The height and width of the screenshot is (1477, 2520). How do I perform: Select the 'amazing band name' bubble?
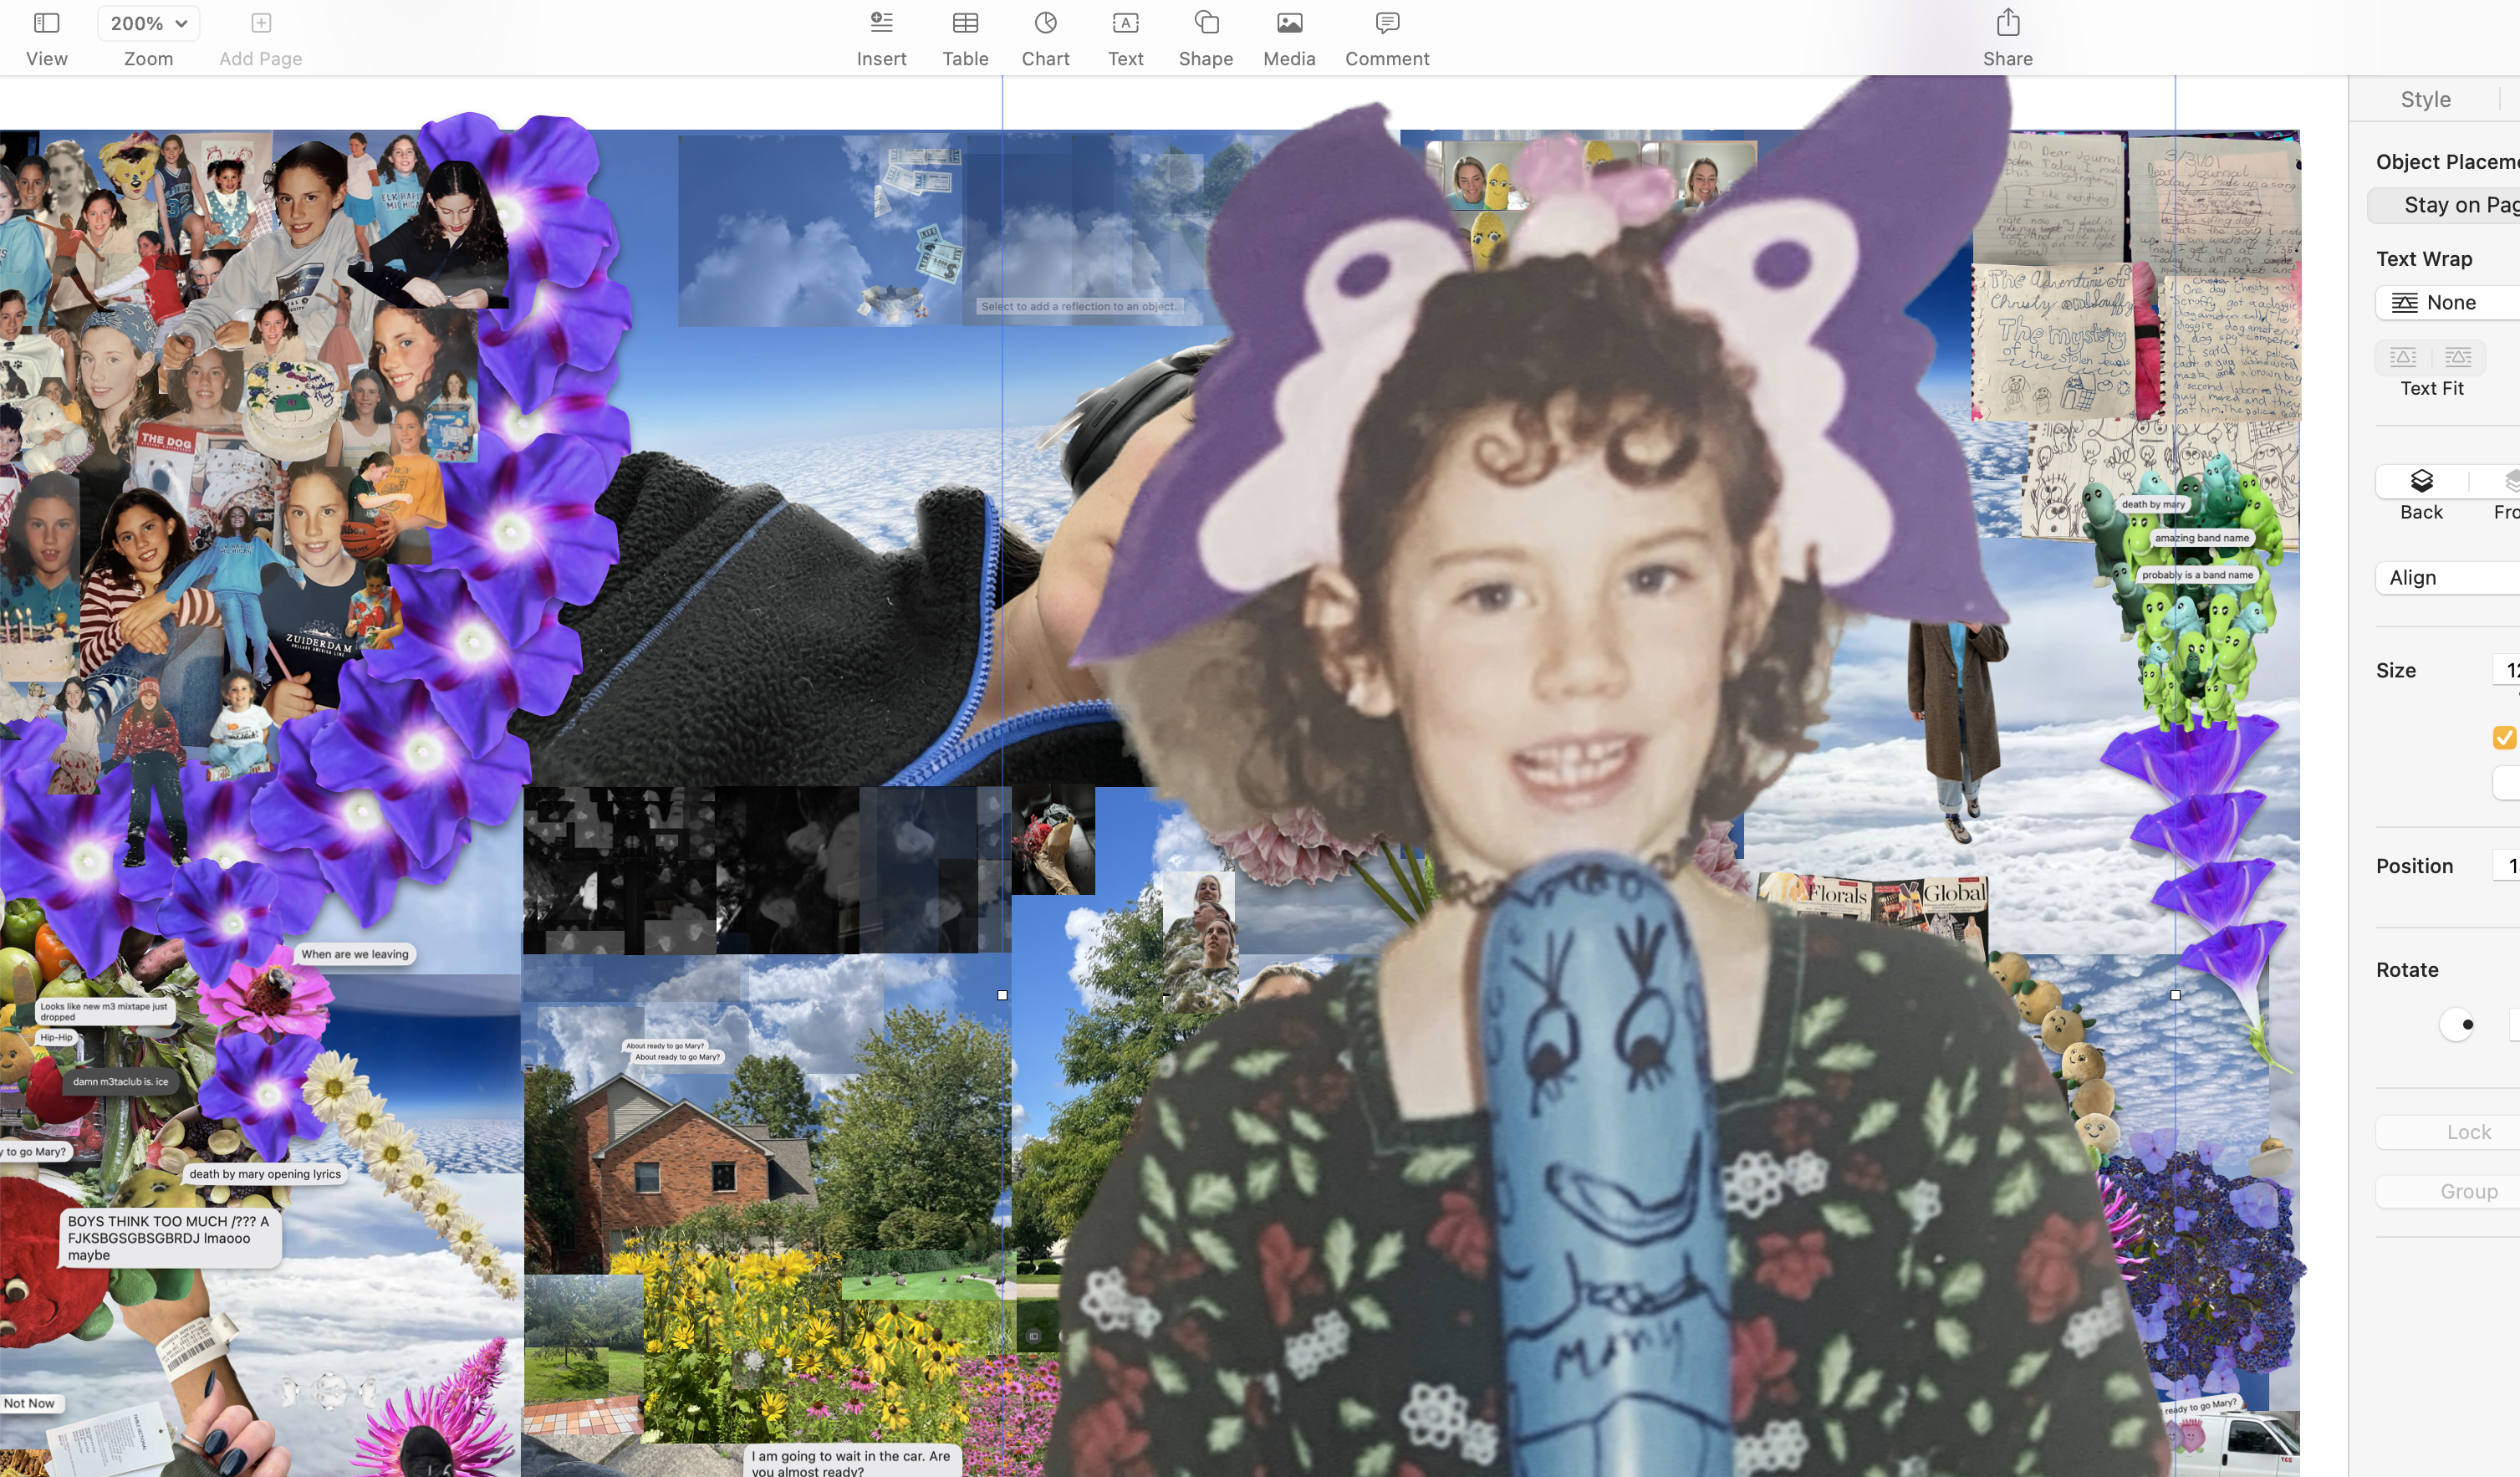[2201, 538]
